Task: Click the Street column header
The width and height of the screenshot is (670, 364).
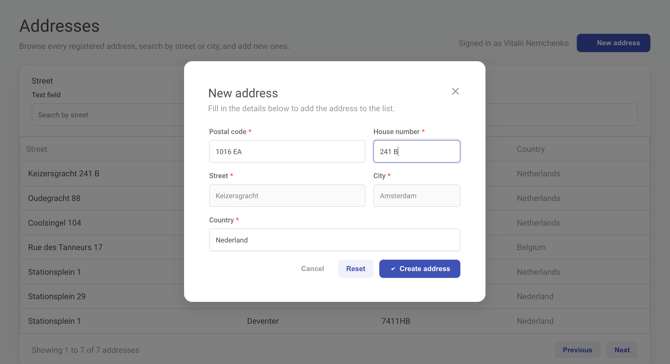Action: click(37, 149)
